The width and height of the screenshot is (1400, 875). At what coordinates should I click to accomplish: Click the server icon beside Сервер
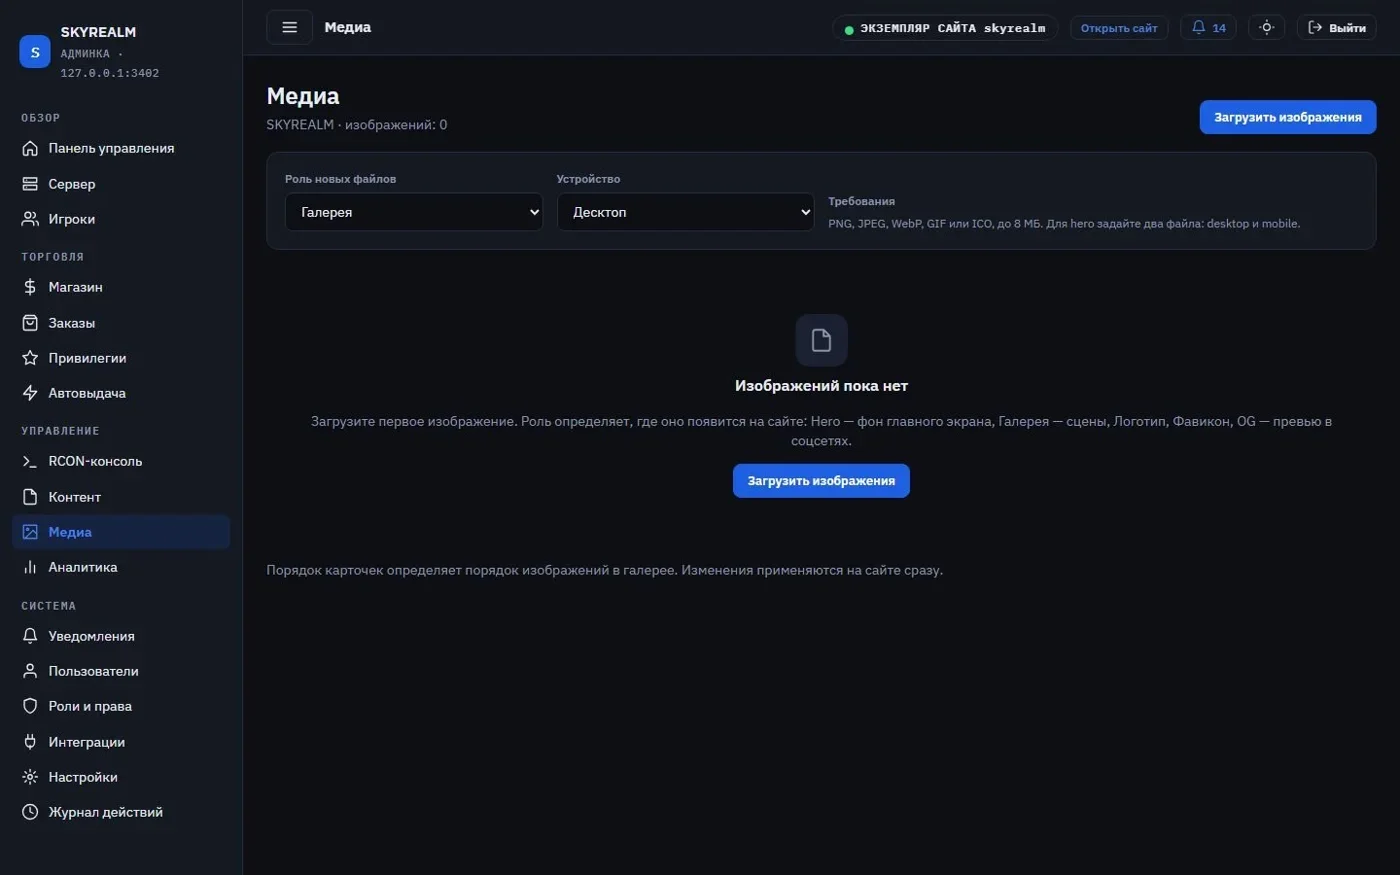[30, 184]
